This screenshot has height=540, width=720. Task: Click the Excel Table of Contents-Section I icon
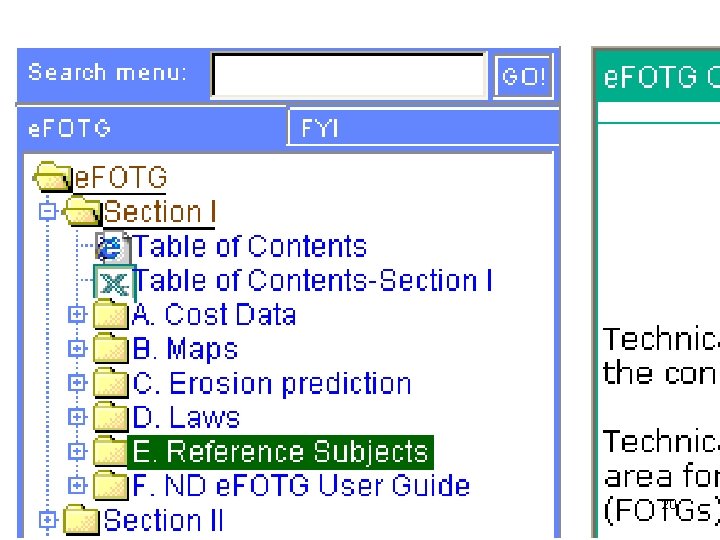(113, 283)
